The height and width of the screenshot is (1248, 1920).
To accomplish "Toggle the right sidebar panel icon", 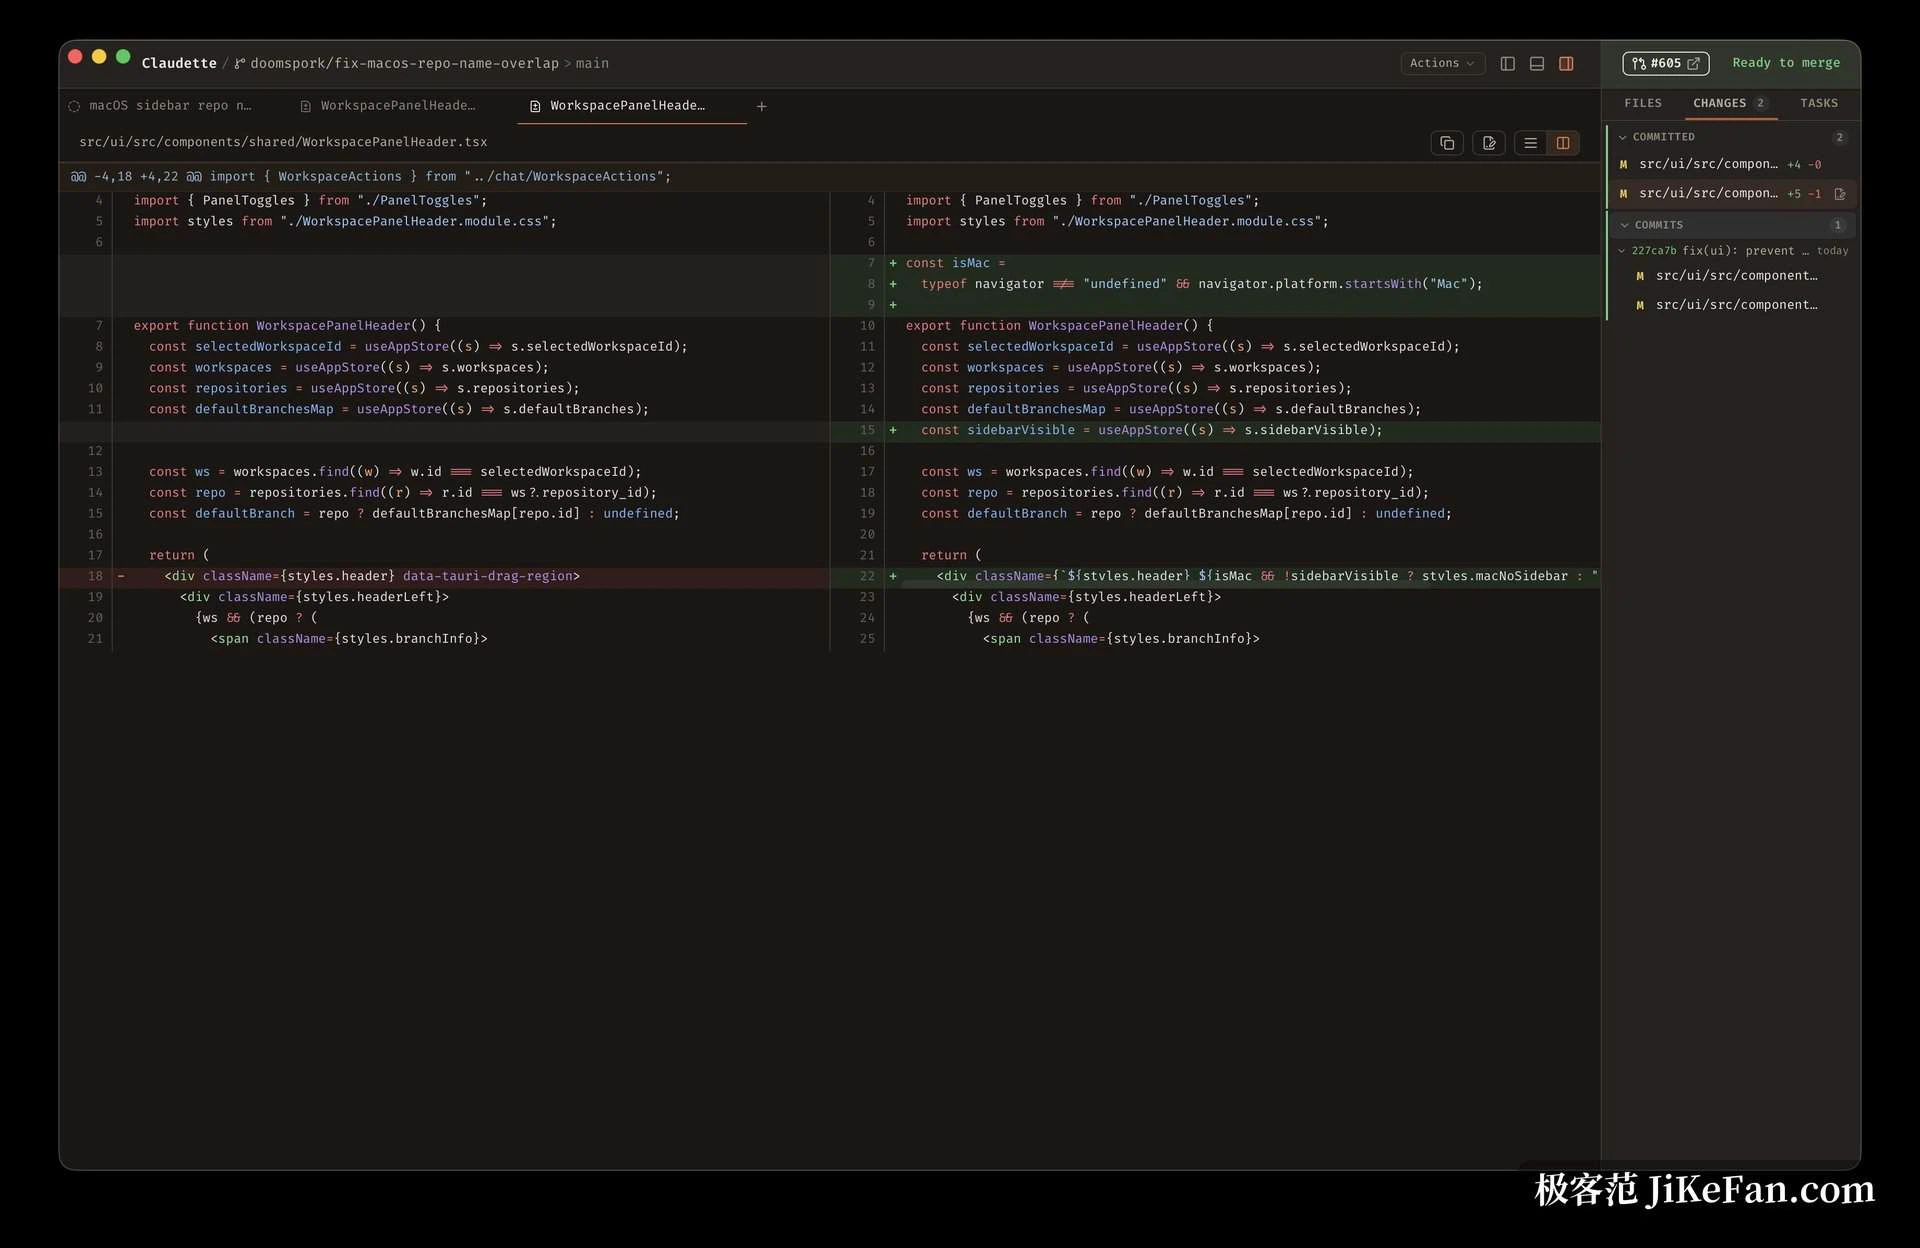I will click(1566, 63).
